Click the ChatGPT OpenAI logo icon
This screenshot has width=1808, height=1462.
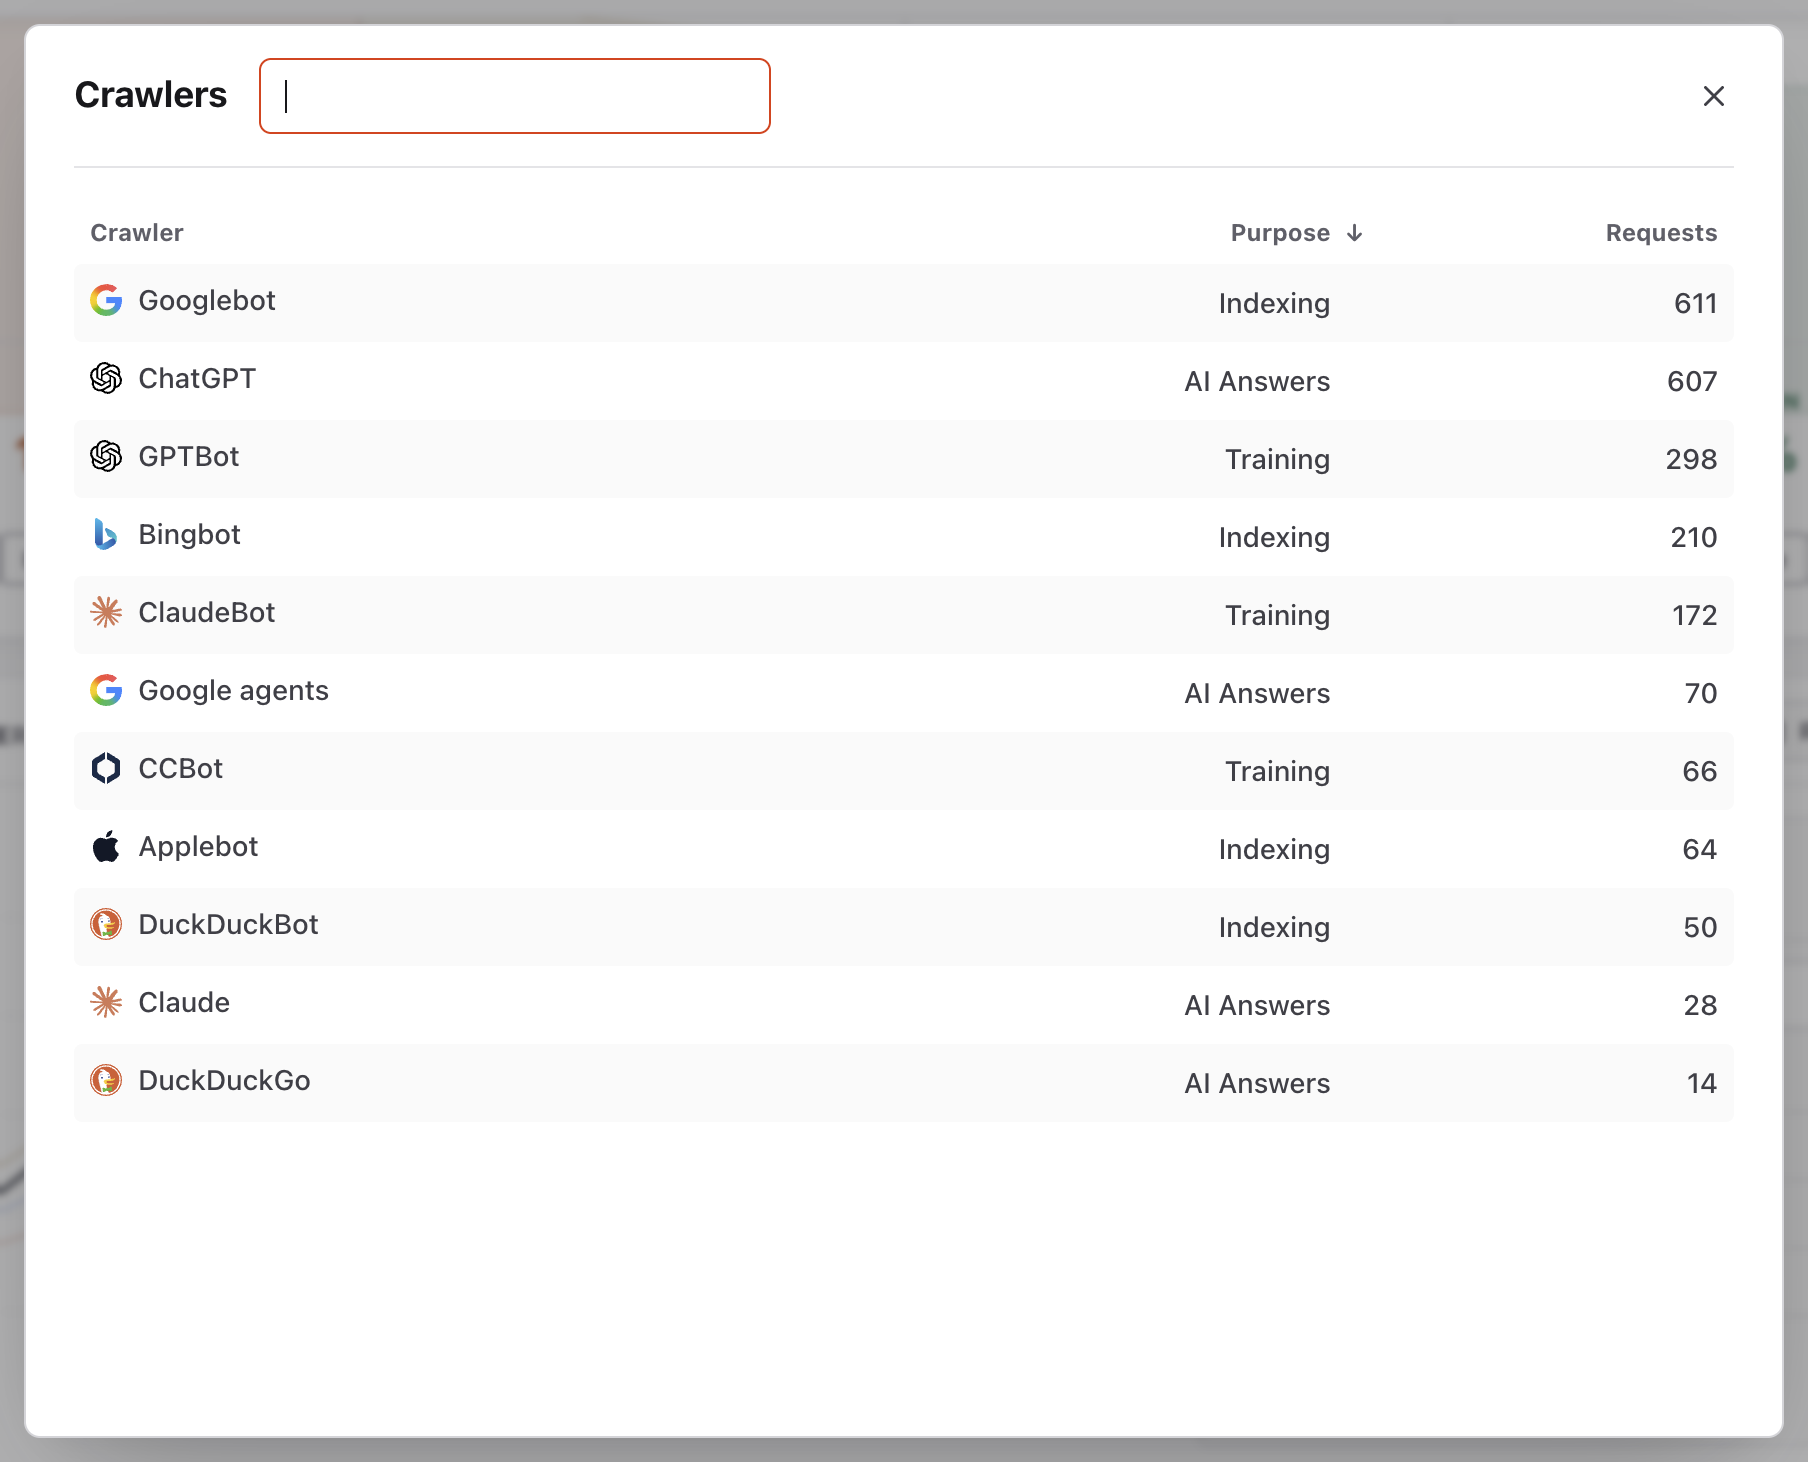pos(106,378)
